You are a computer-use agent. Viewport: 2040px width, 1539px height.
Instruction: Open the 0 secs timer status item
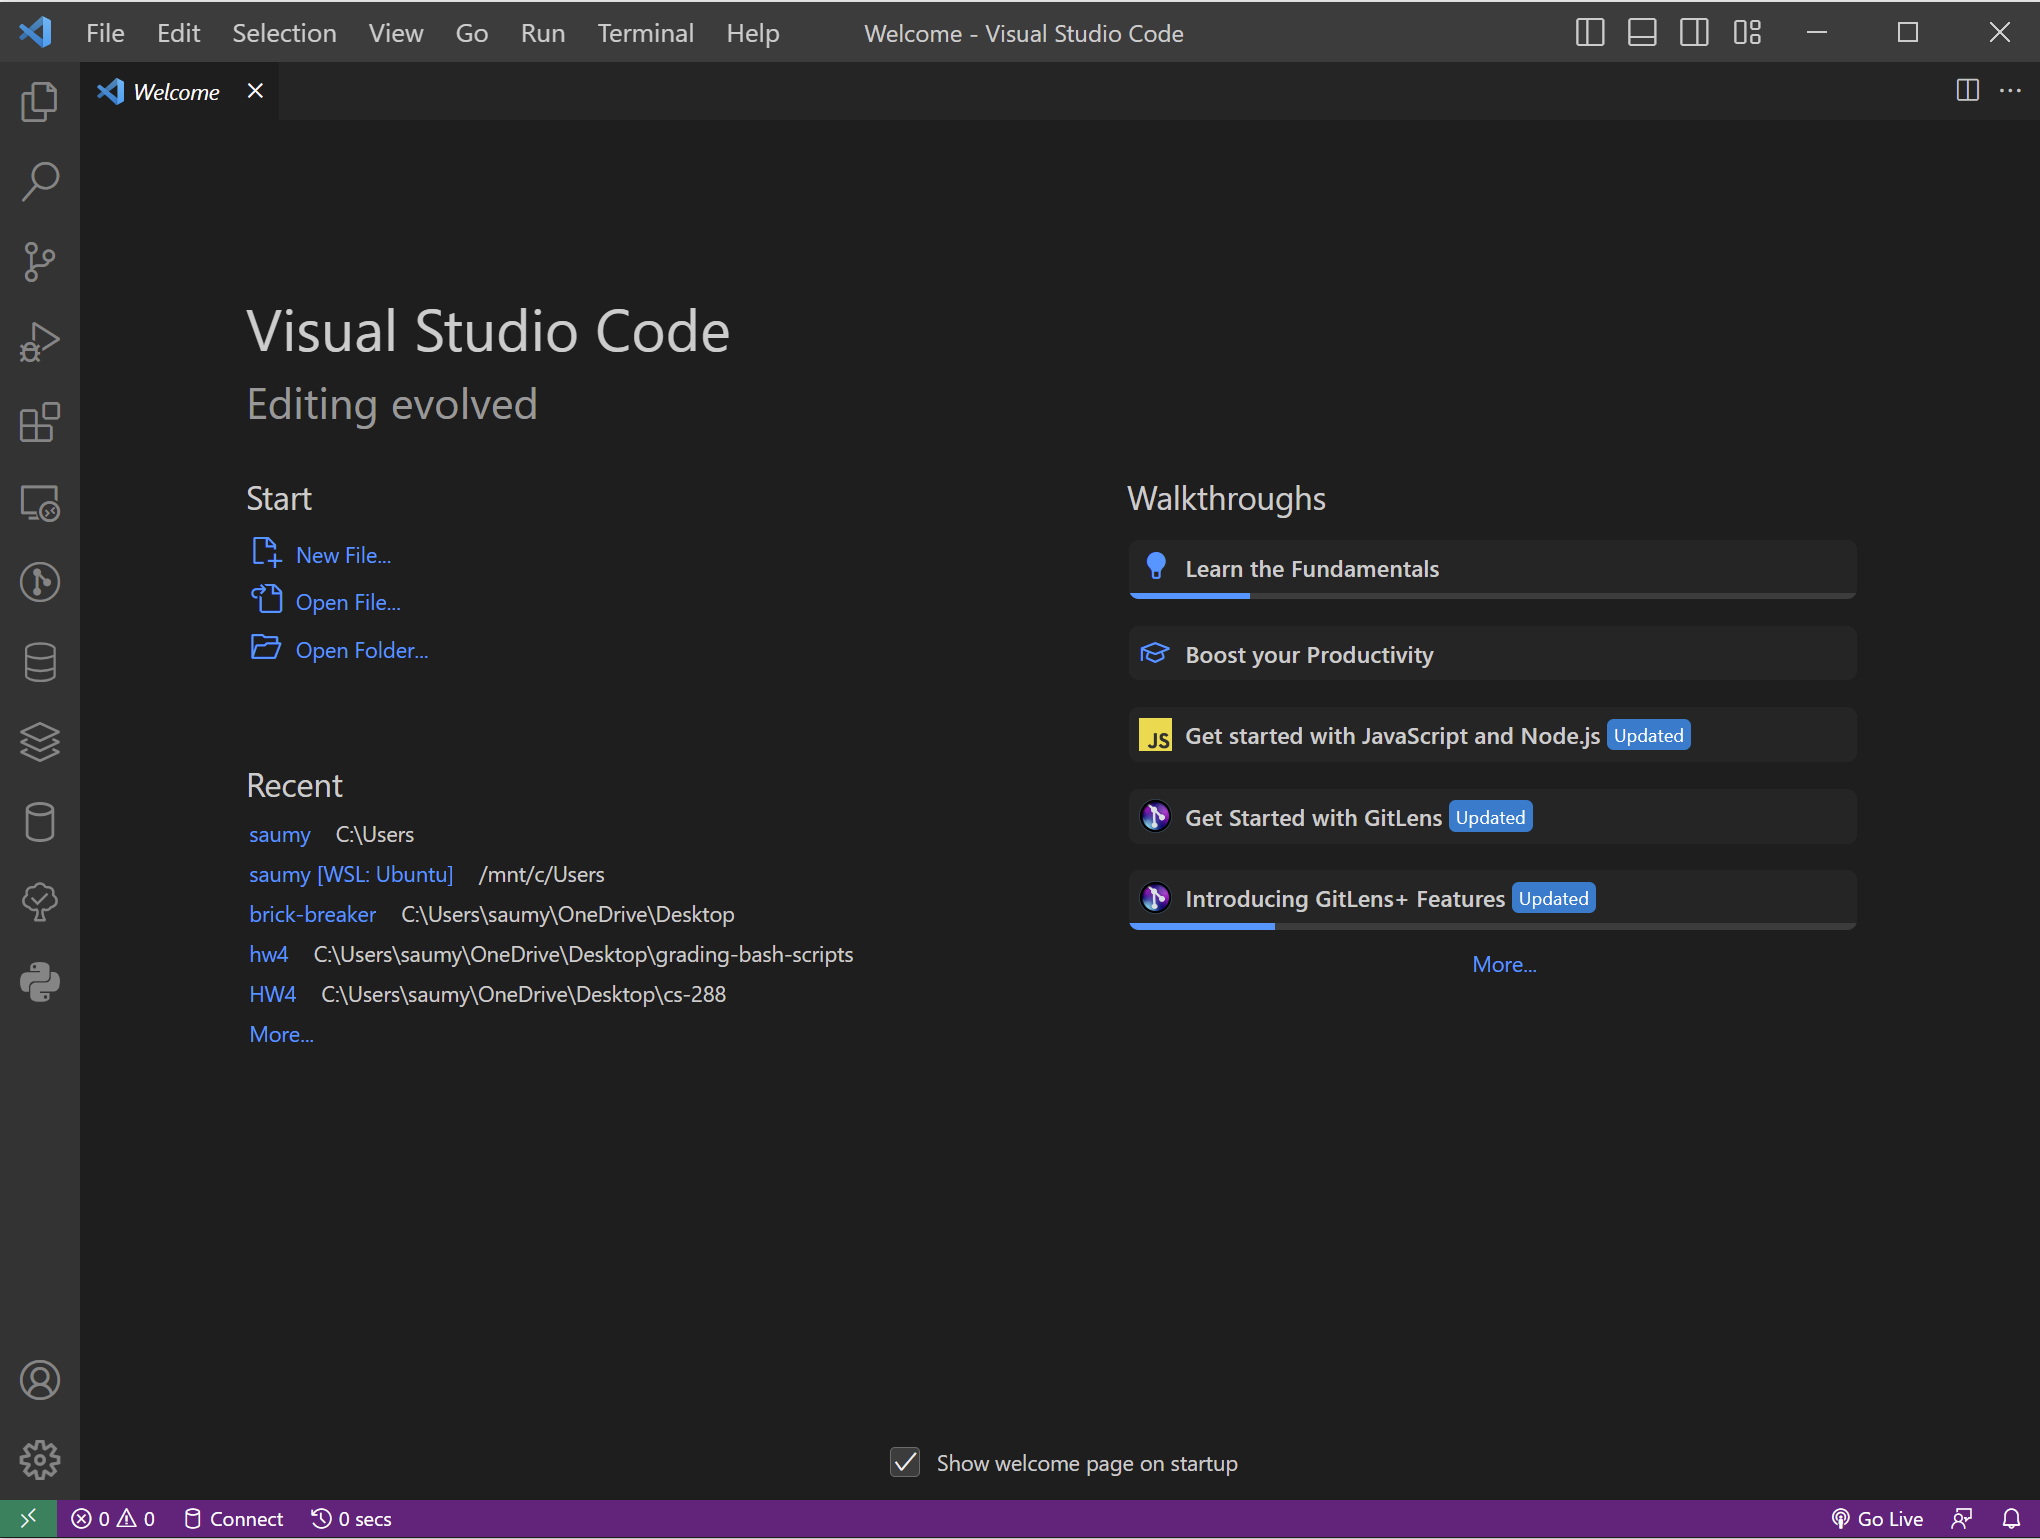click(x=351, y=1519)
